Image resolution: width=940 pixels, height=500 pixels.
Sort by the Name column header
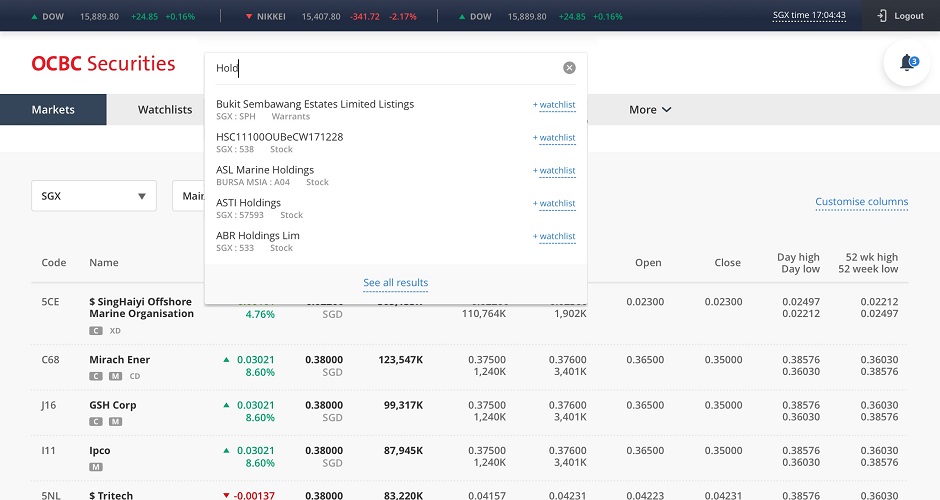click(104, 263)
